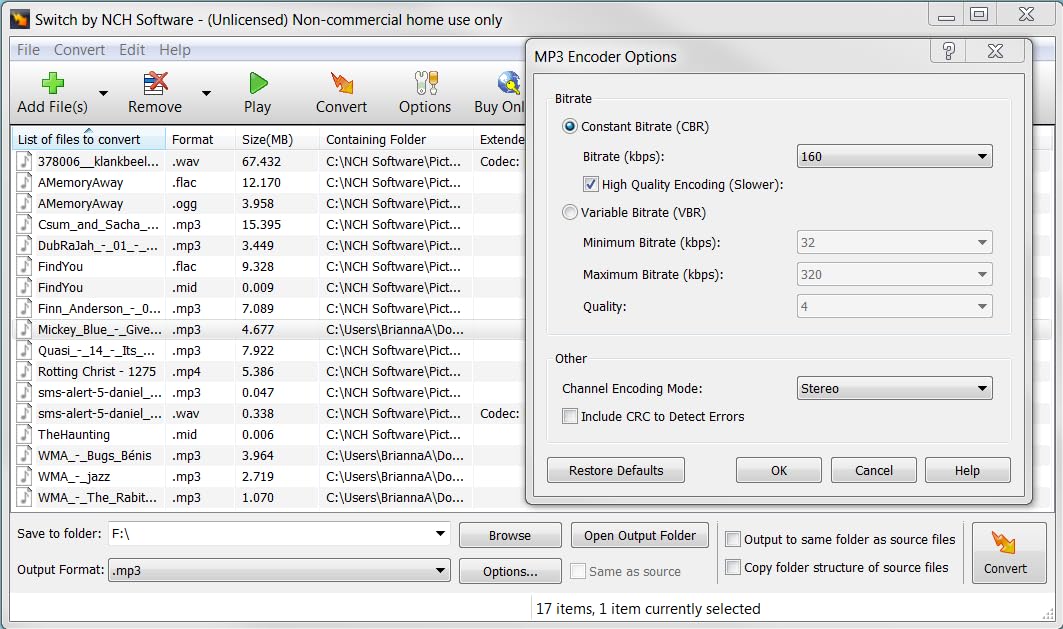Click the large Convert button at bottom right
This screenshot has height=629, width=1063.
(1009, 553)
